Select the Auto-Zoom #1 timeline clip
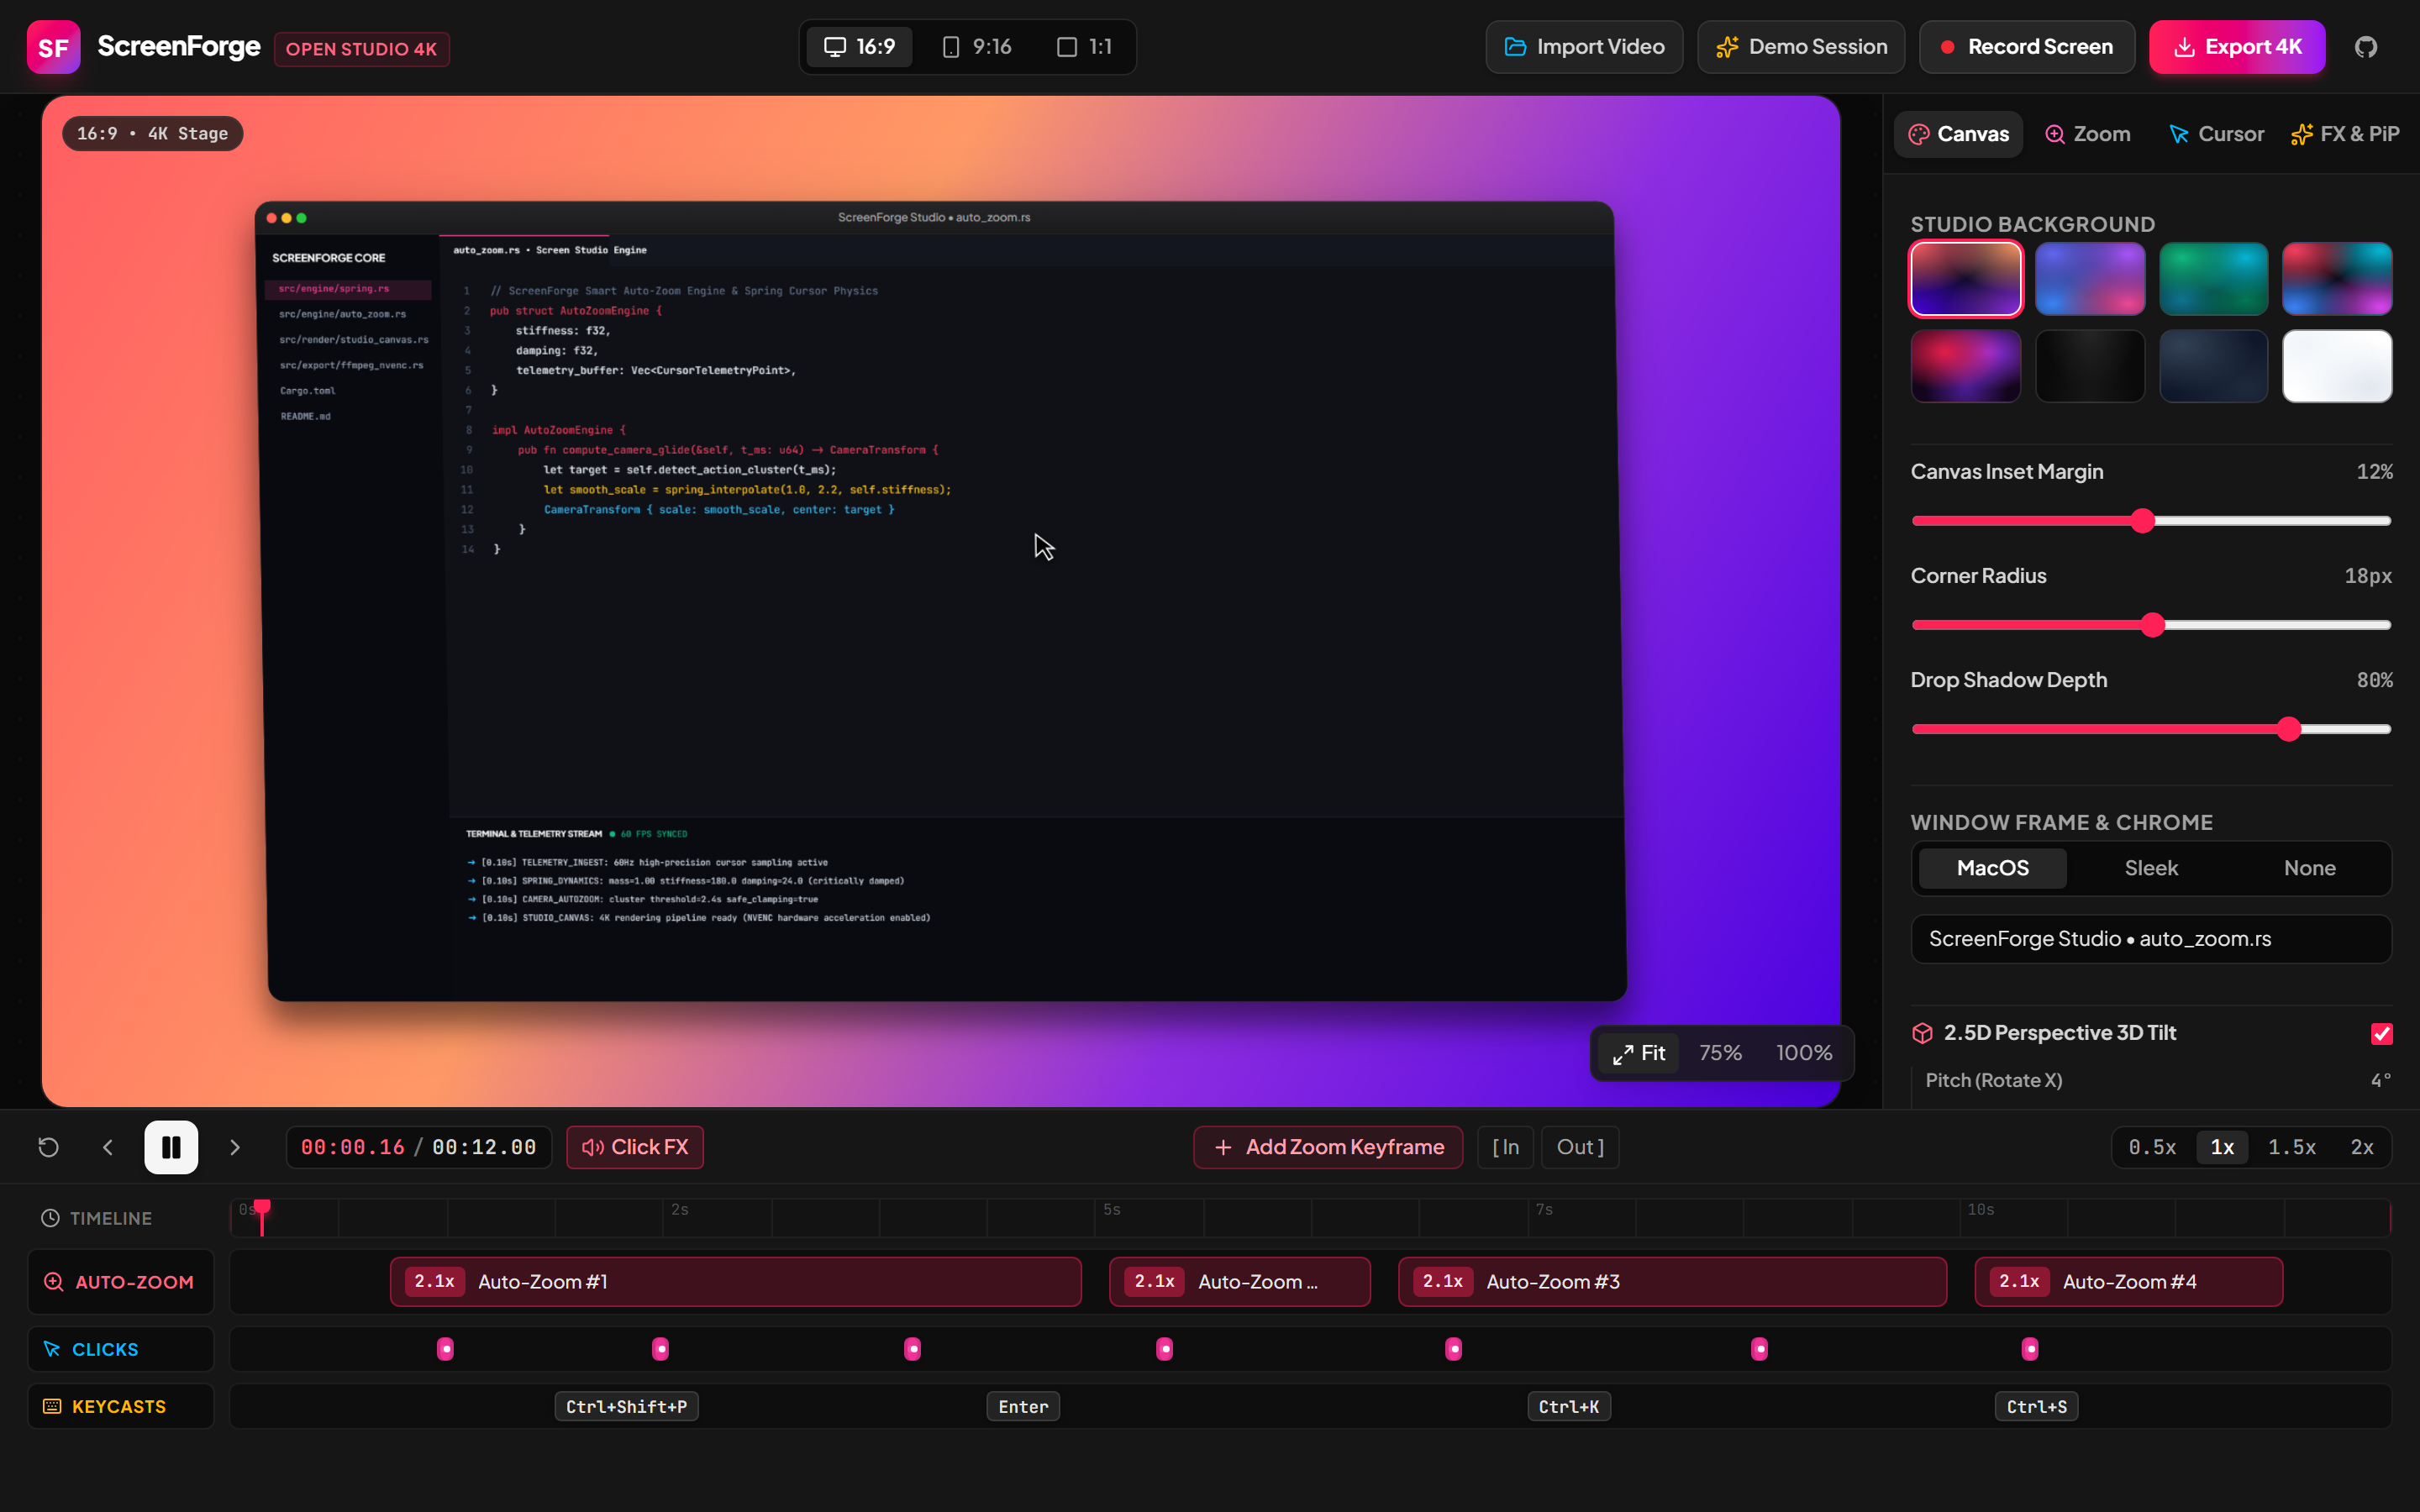 click(x=735, y=1282)
